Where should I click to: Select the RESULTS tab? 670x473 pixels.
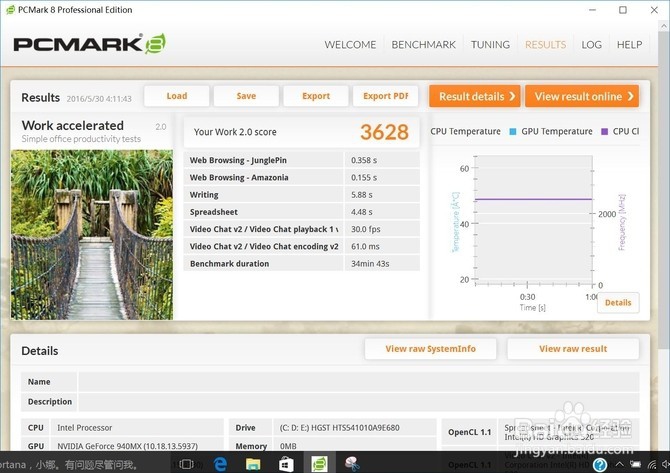(x=545, y=44)
